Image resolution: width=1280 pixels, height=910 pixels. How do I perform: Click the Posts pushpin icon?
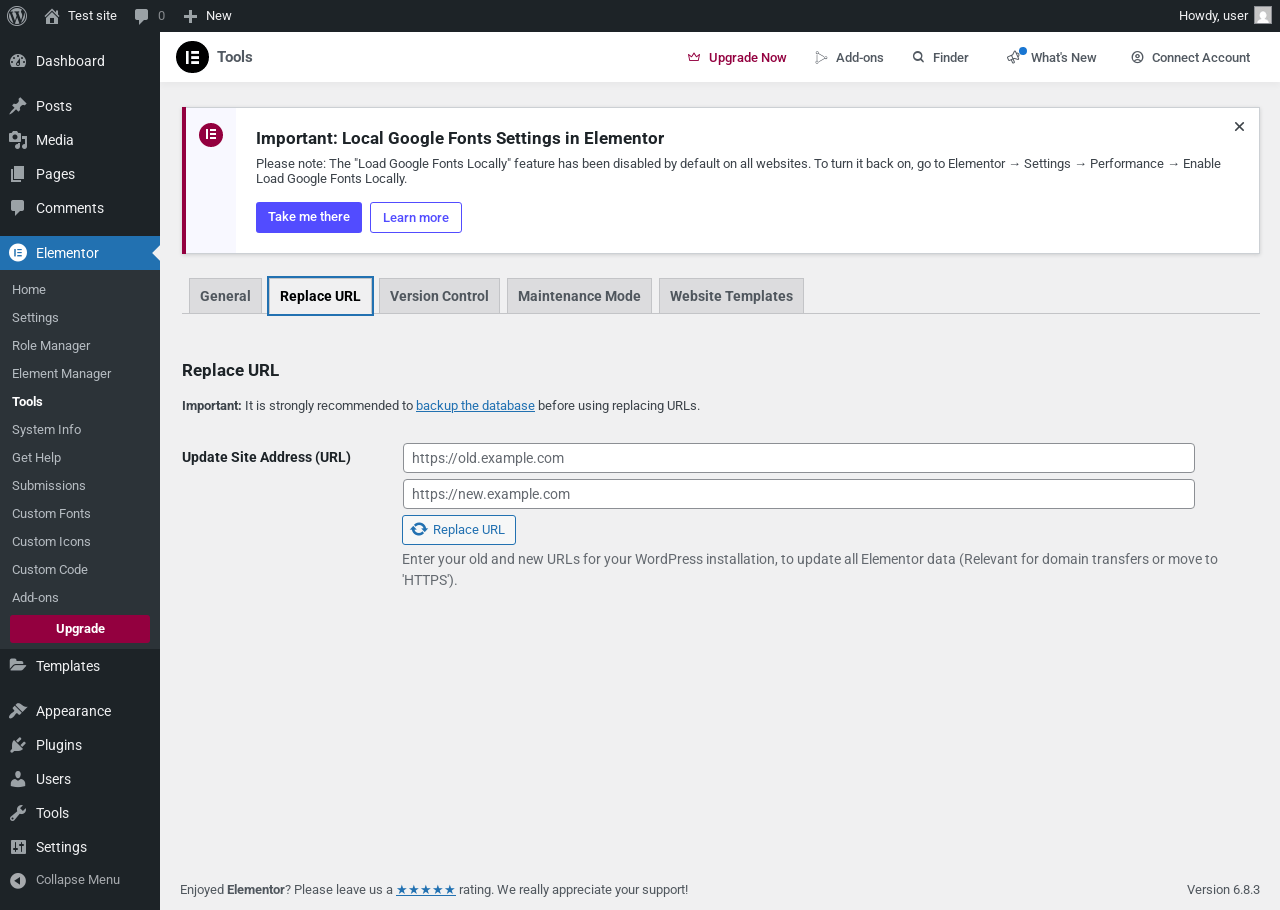[x=18, y=106]
